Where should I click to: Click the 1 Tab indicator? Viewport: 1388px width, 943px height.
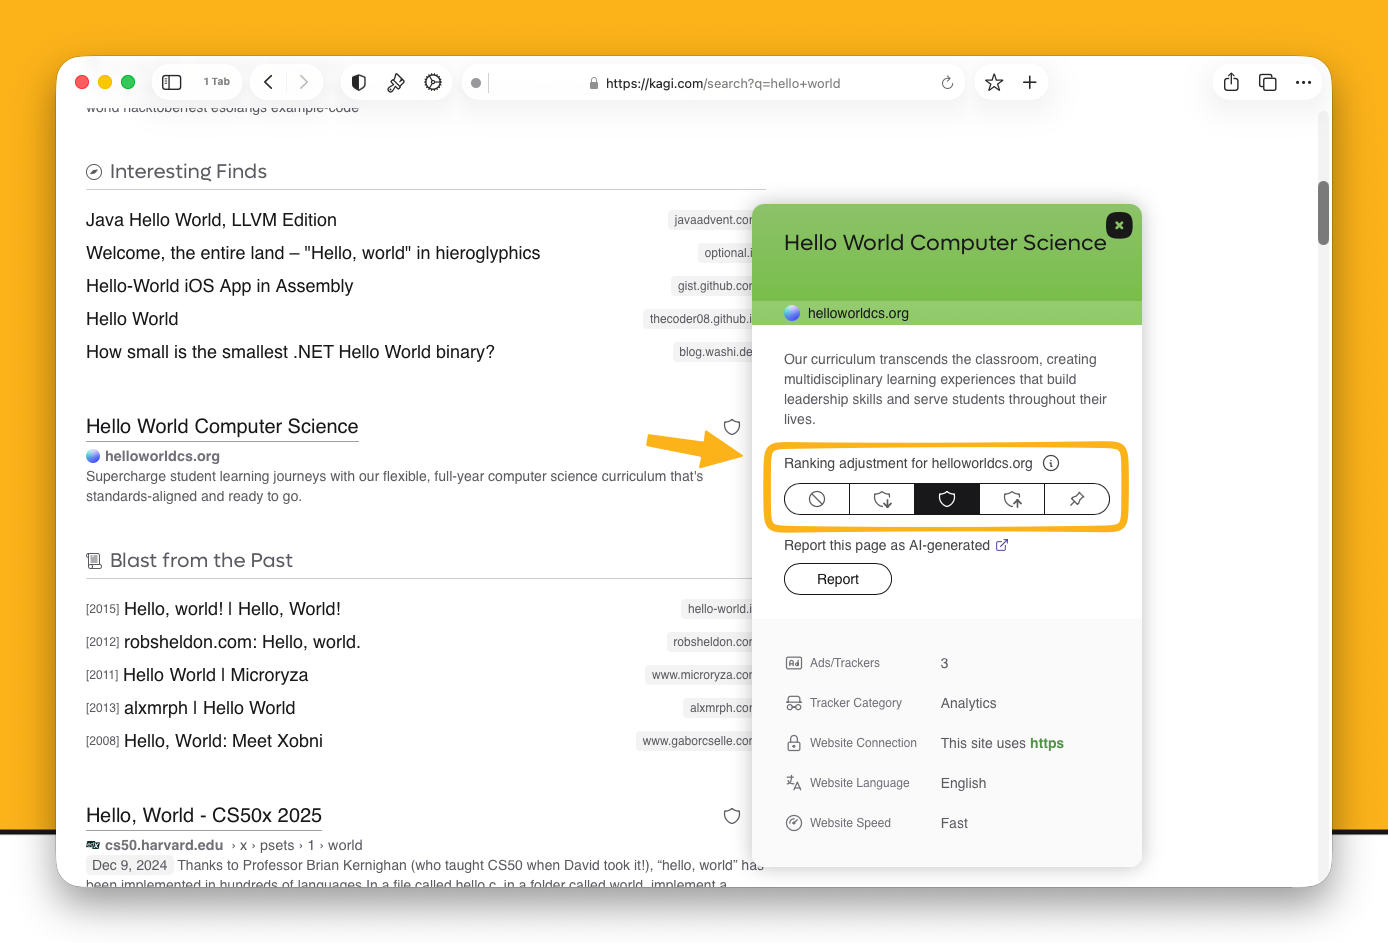pos(217,82)
